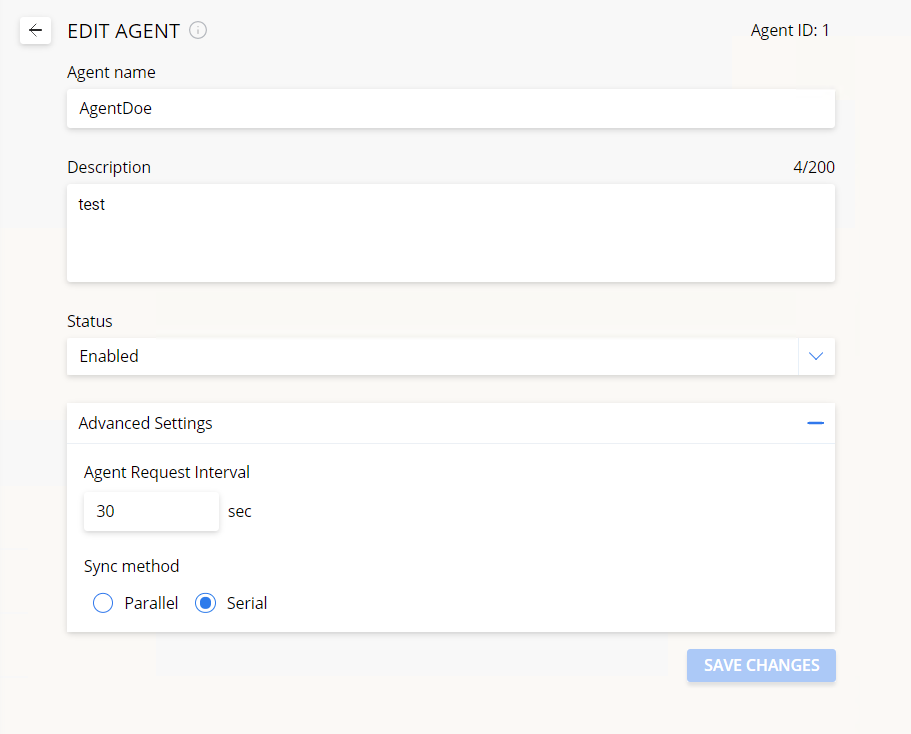Click the 'Agent Request Interval' label
Image resolution: width=911 pixels, height=734 pixels.
click(x=167, y=472)
